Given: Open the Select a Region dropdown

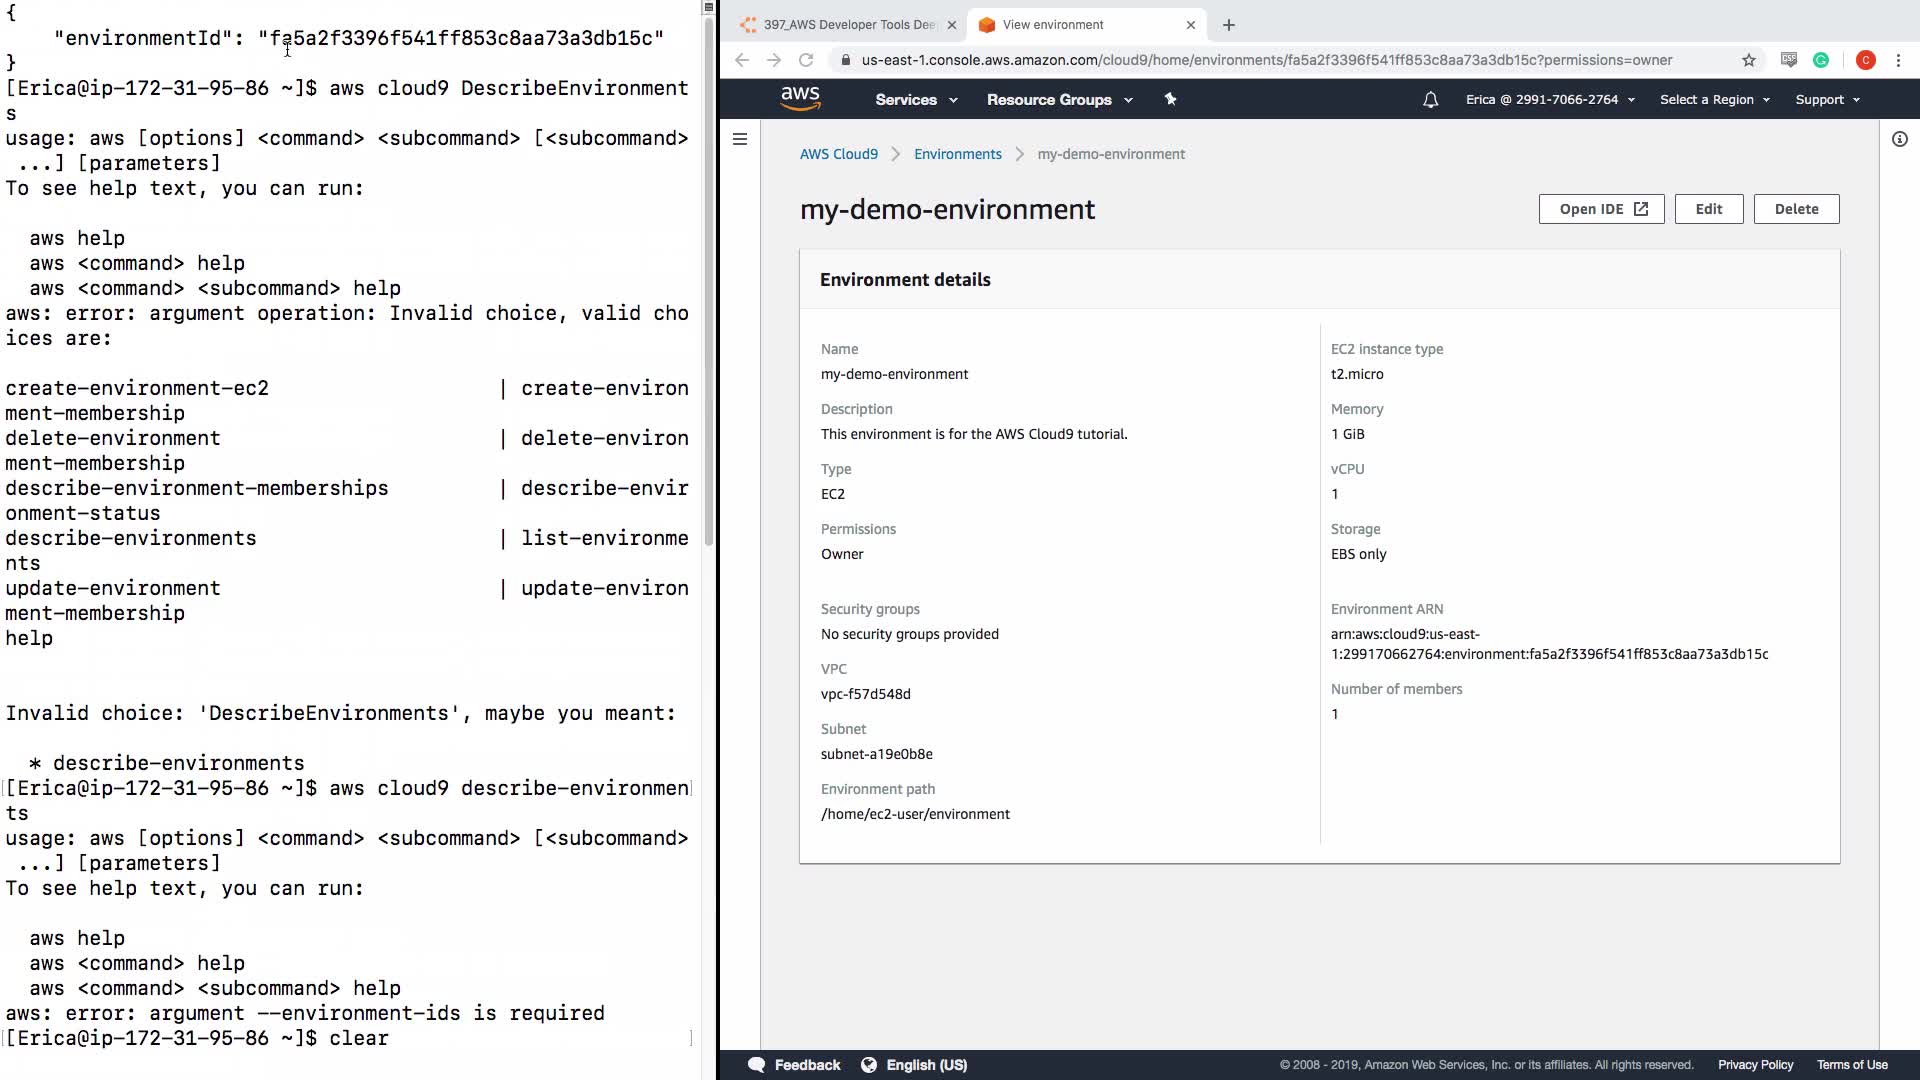Looking at the screenshot, I should 1714,100.
